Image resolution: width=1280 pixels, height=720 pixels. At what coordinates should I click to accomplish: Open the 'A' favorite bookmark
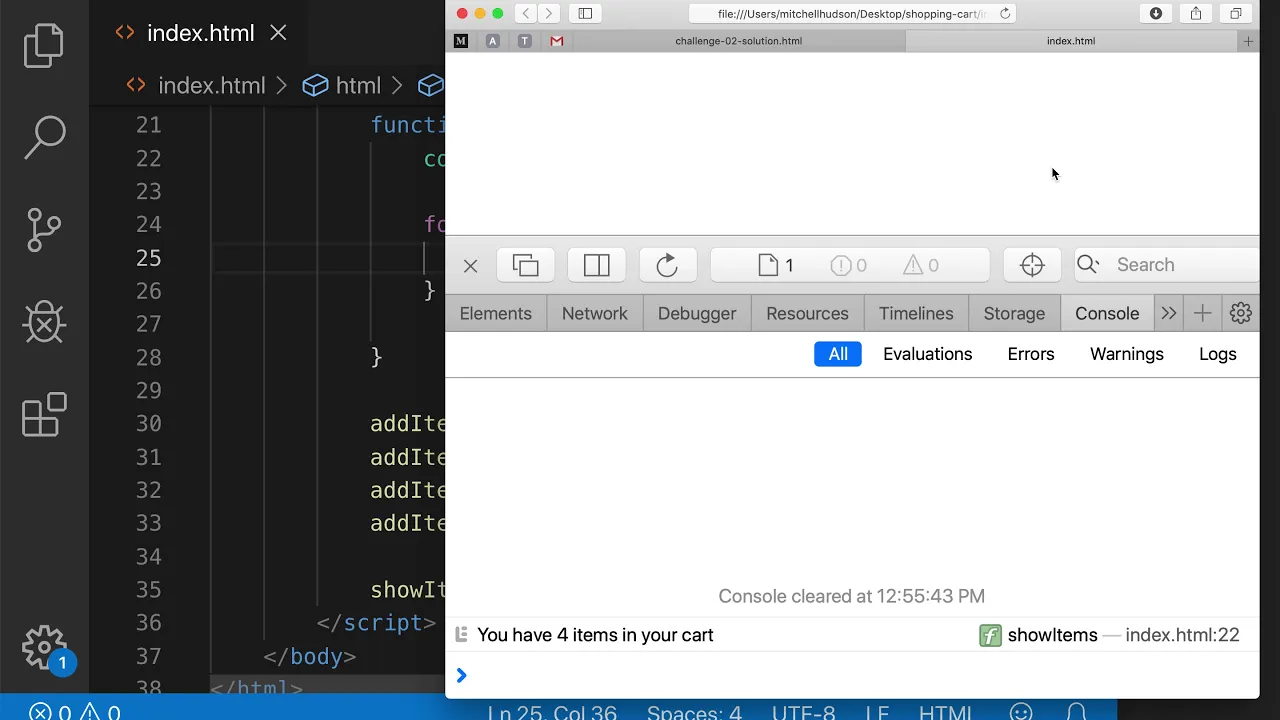pos(493,41)
